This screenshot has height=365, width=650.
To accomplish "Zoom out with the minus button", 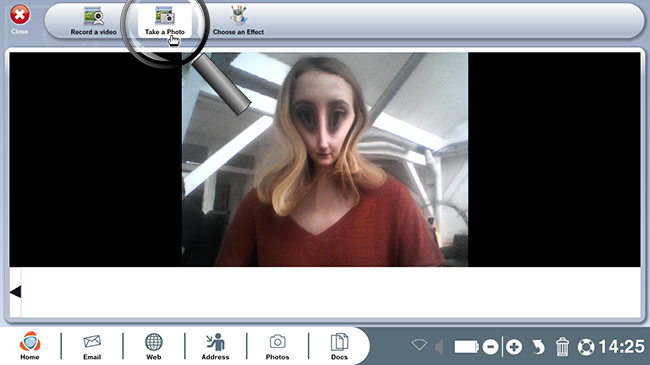I will pos(490,347).
